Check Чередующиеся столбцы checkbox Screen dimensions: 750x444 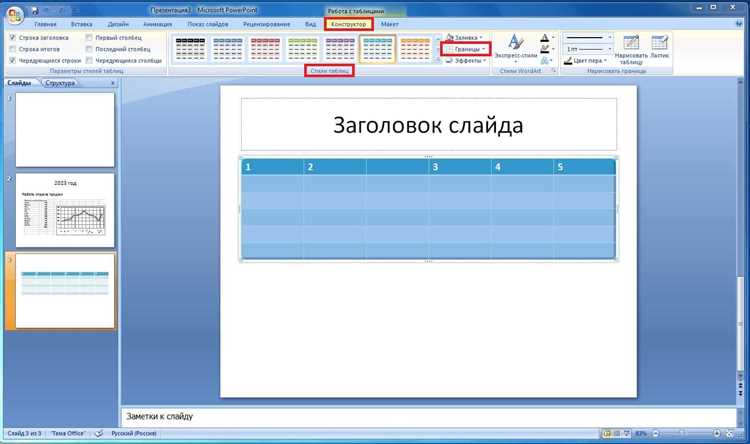pos(89,61)
